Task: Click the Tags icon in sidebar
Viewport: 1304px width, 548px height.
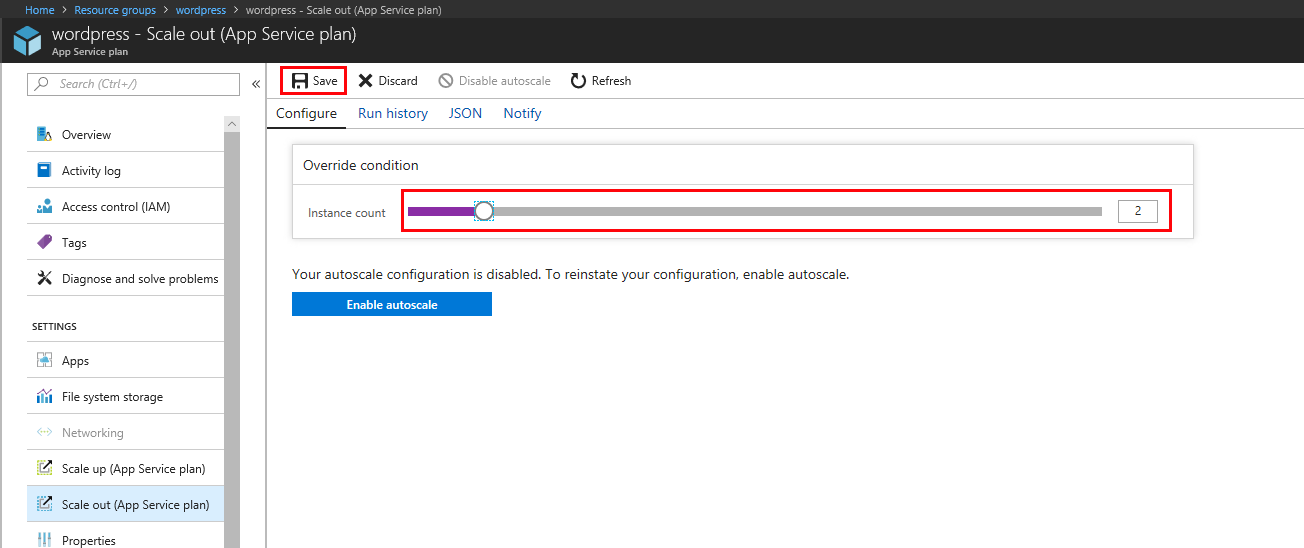Action: tap(44, 242)
